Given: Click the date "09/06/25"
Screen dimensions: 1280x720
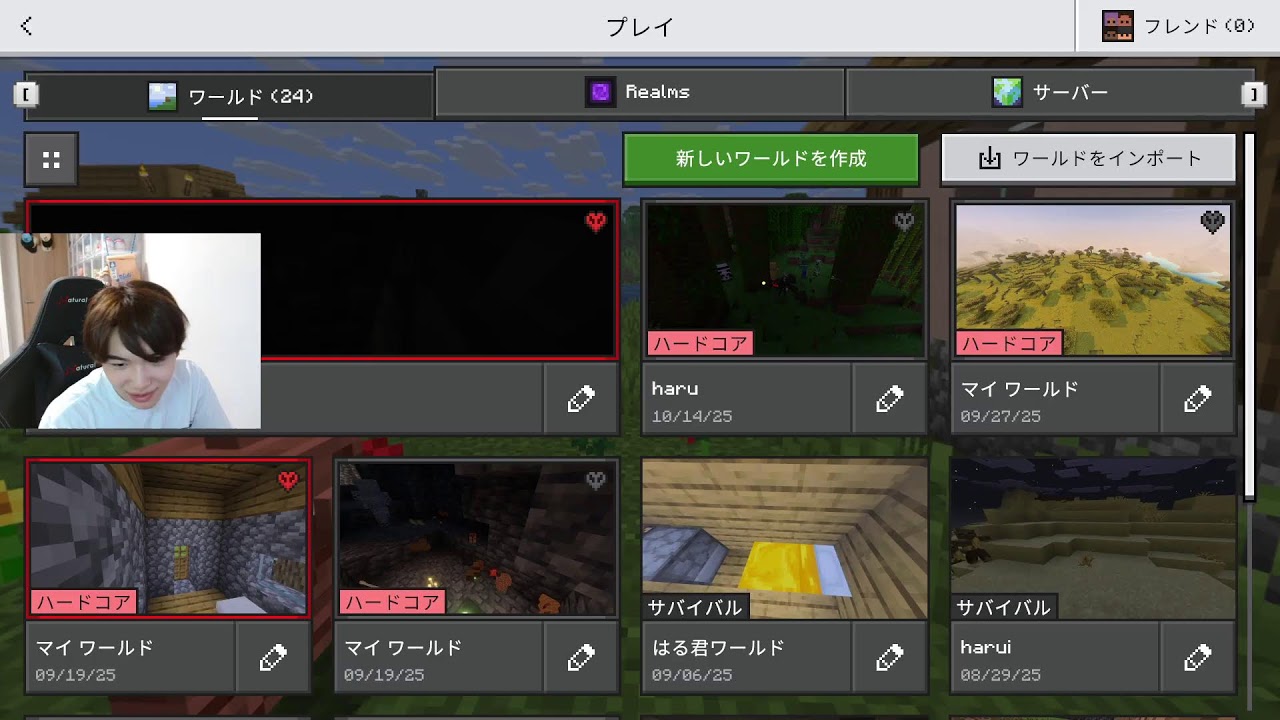Looking at the screenshot, I should tap(692, 675).
